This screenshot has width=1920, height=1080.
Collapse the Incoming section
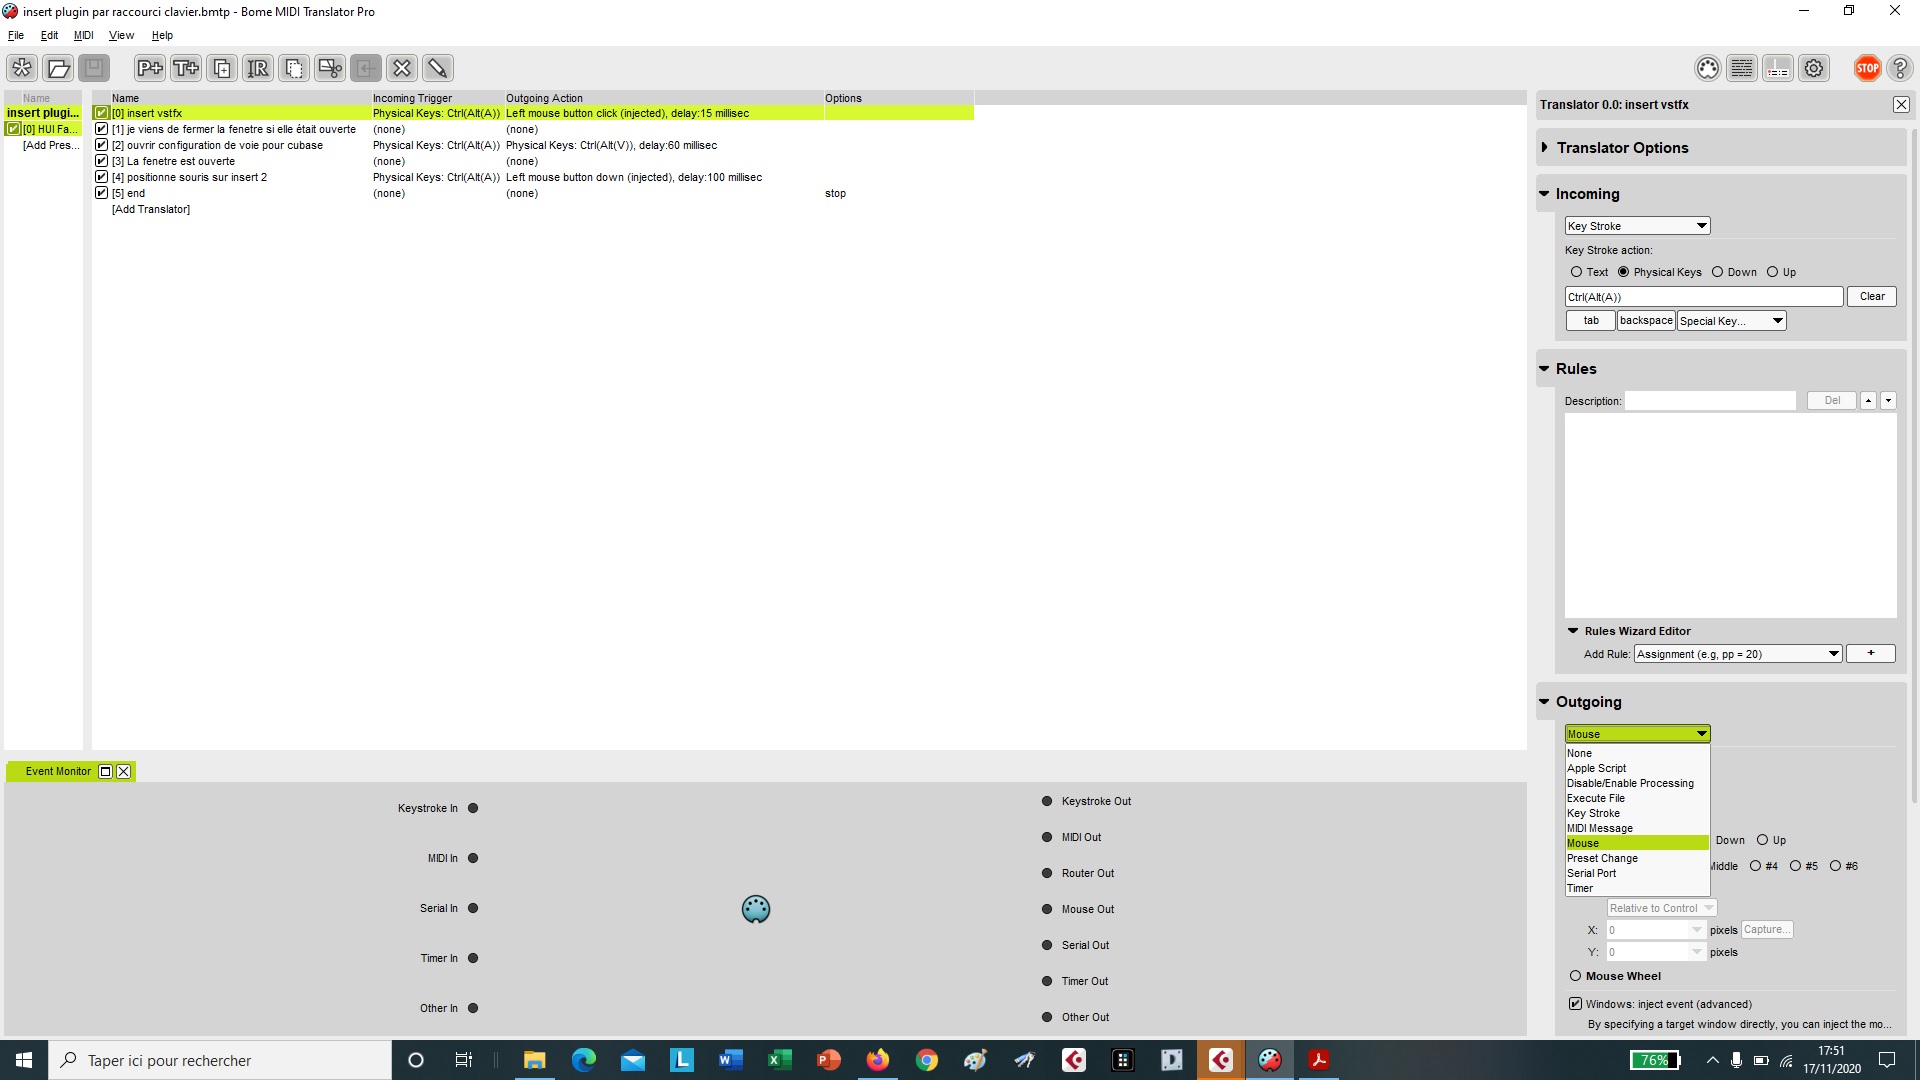tap(1545, 194)
